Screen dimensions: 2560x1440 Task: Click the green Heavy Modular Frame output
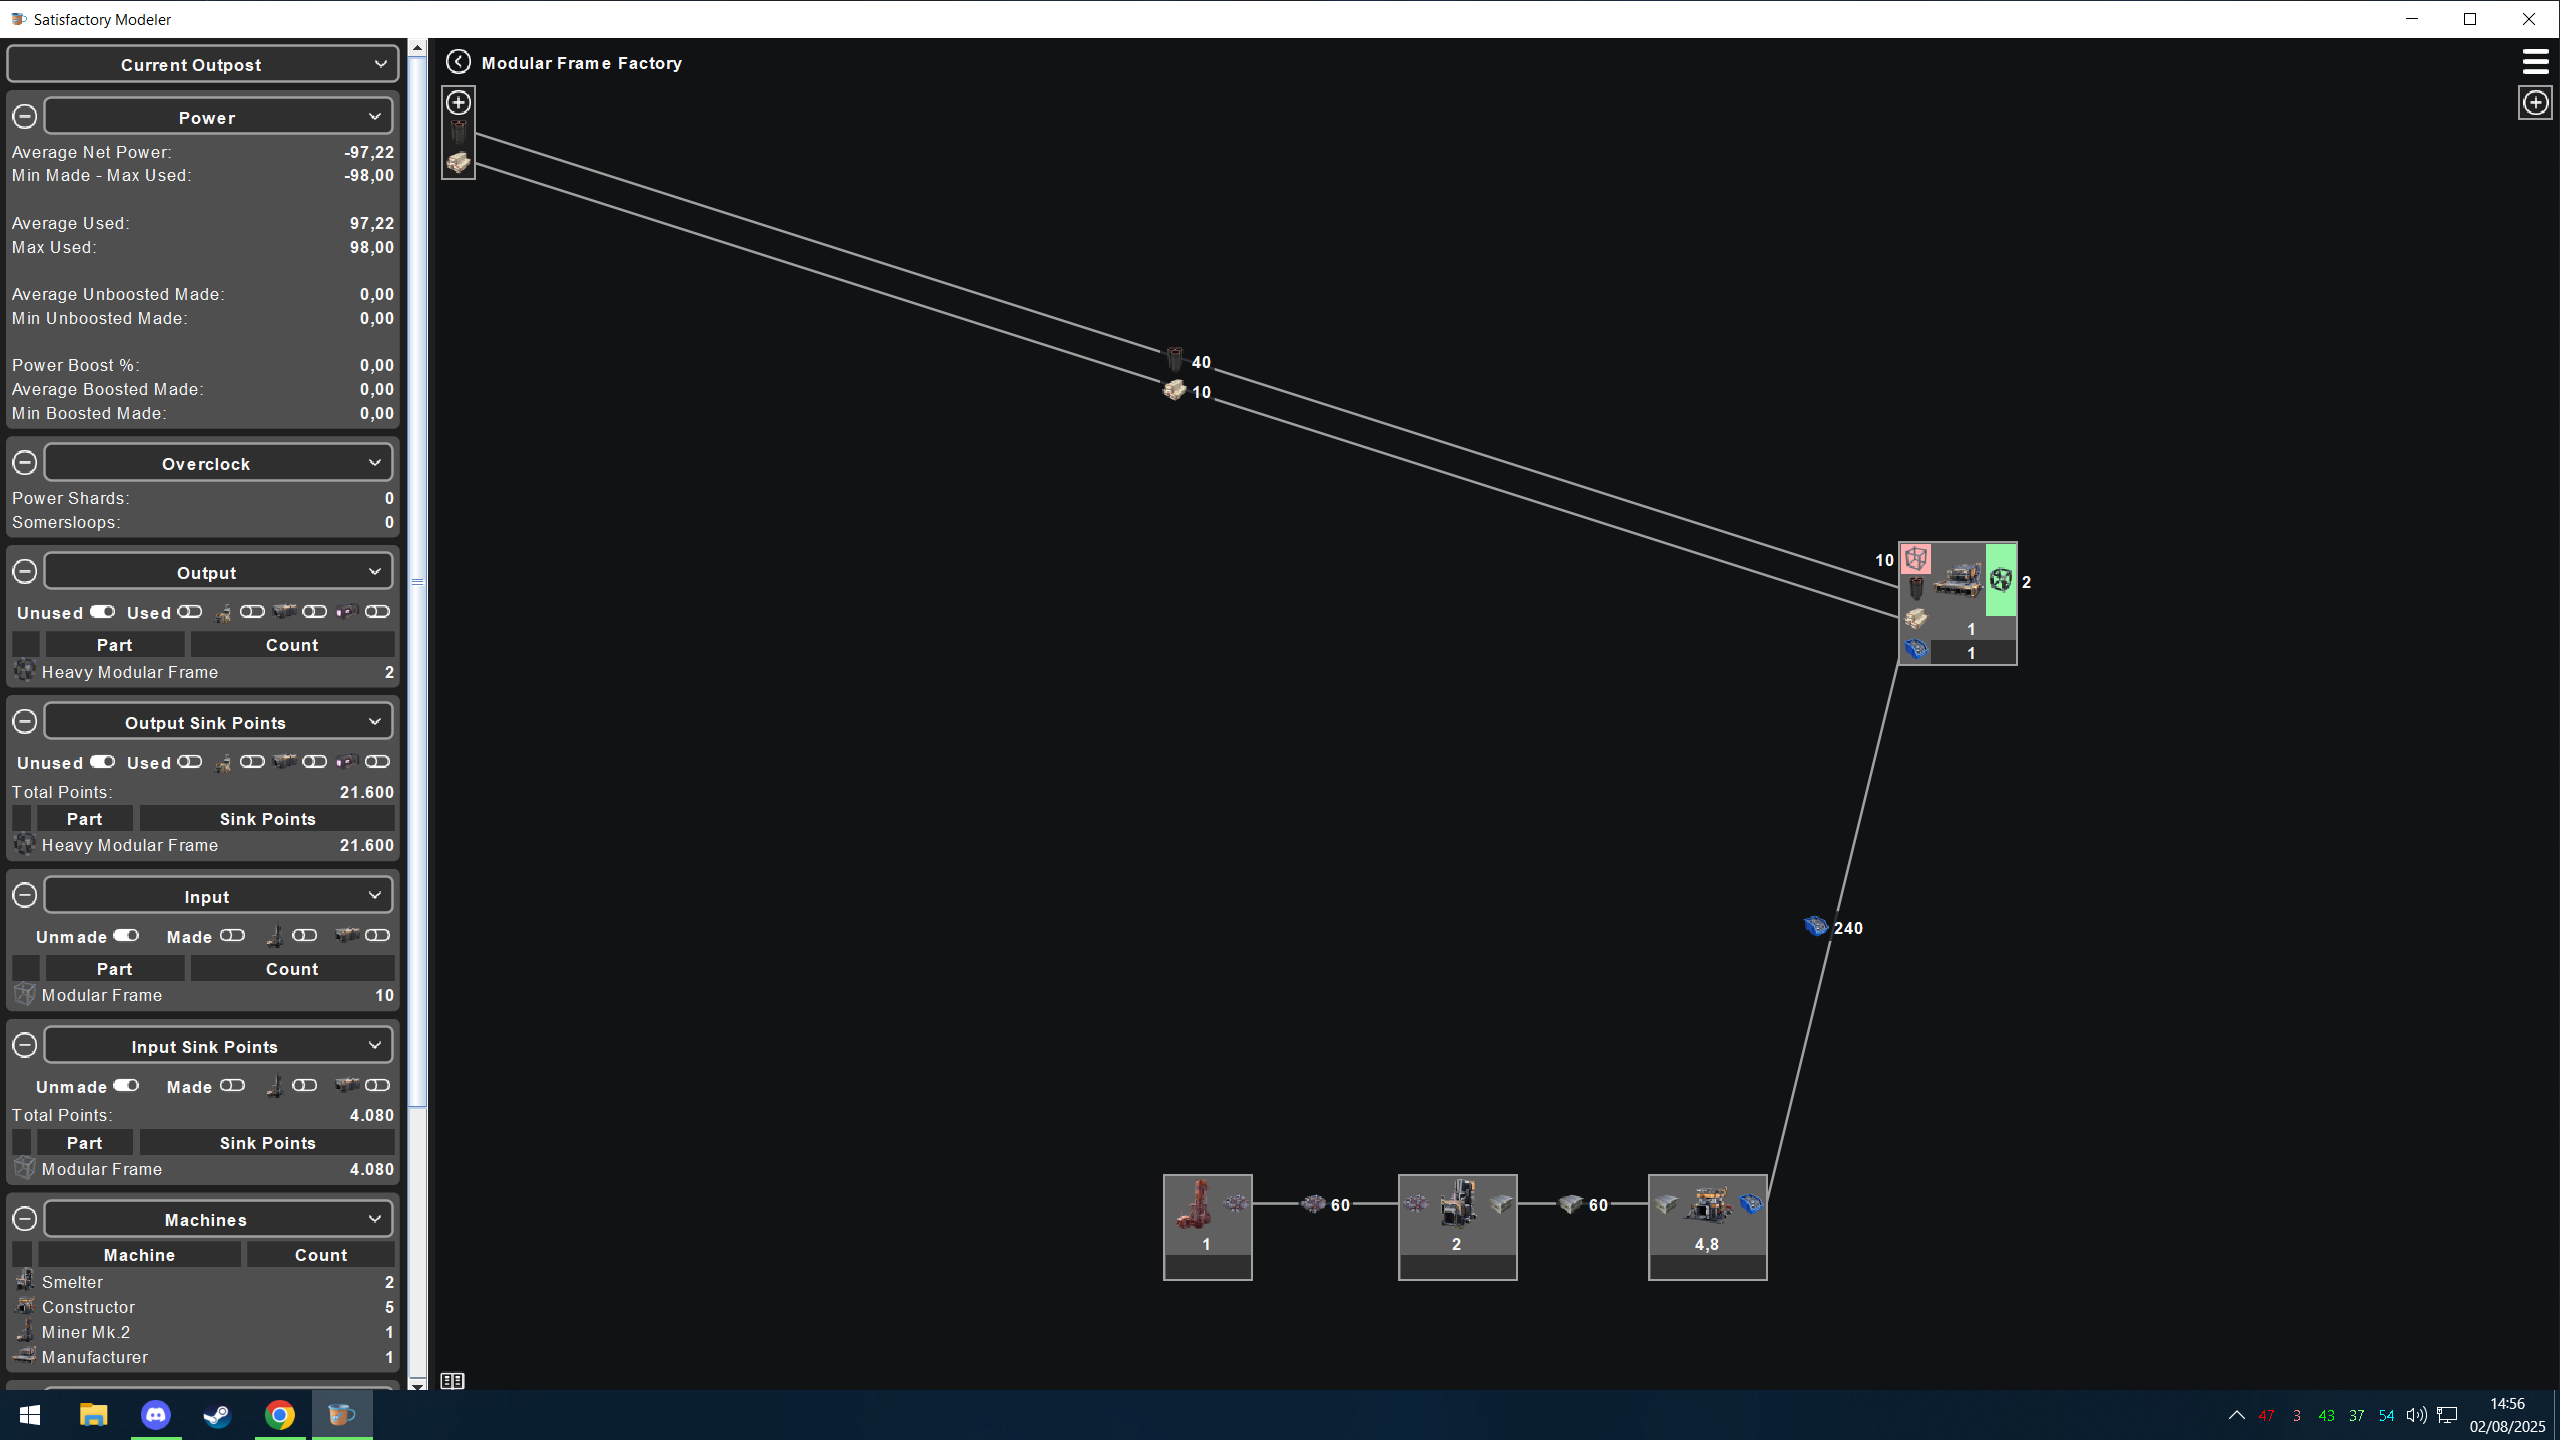click(2001, 579)
